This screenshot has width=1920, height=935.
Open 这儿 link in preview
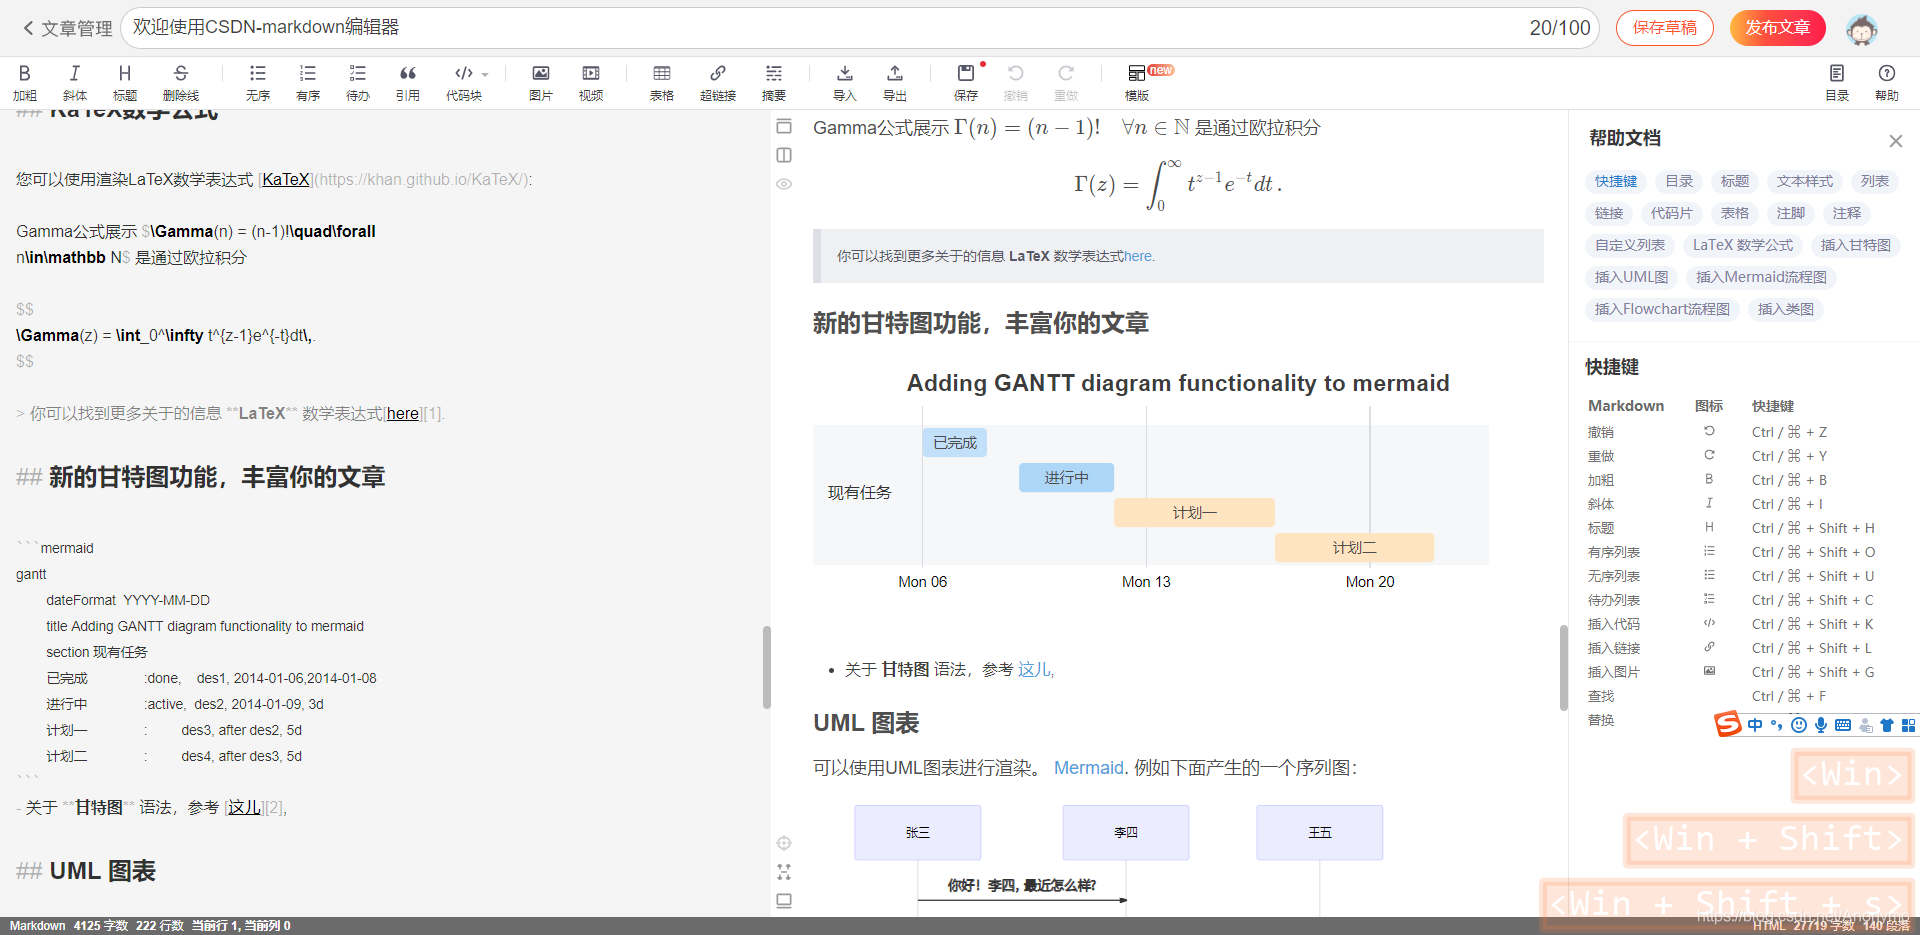click(1034, 669)
